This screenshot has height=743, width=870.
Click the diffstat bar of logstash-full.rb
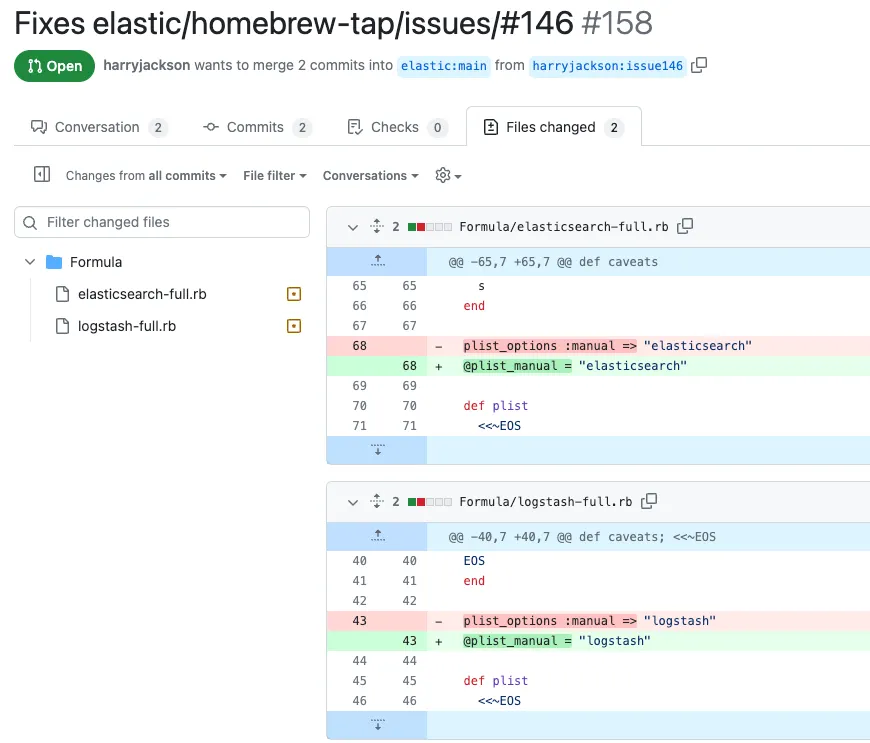(429, 502)
